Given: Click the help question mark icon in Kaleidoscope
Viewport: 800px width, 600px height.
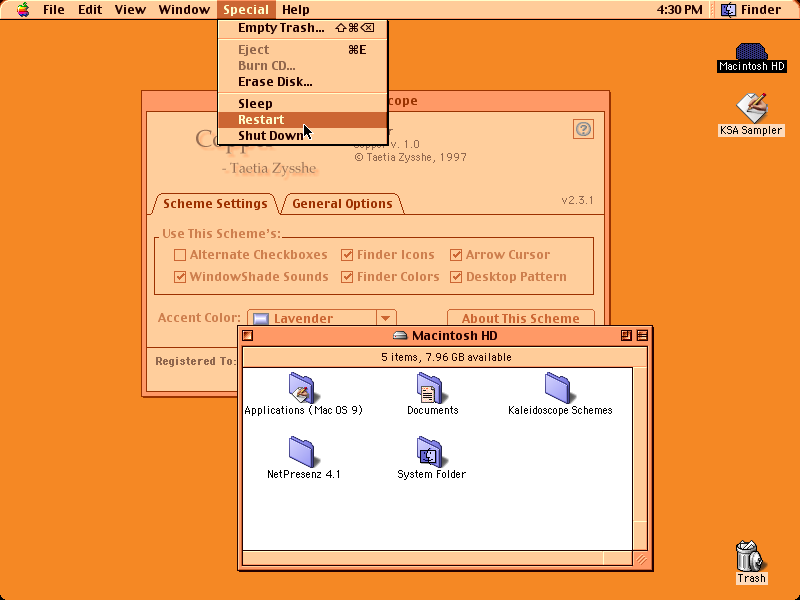Looking at the screenshot, I should tap(583, 129).
